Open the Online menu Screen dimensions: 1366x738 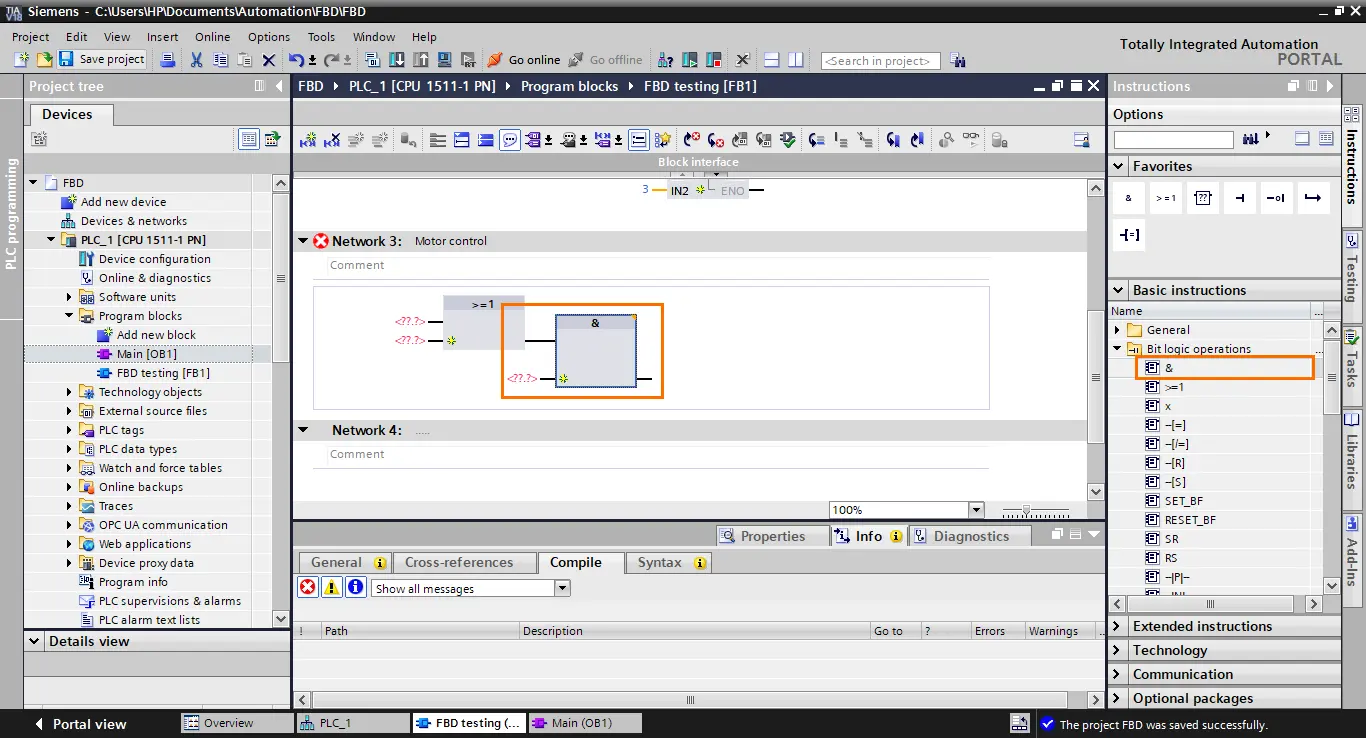pos(212,37)
